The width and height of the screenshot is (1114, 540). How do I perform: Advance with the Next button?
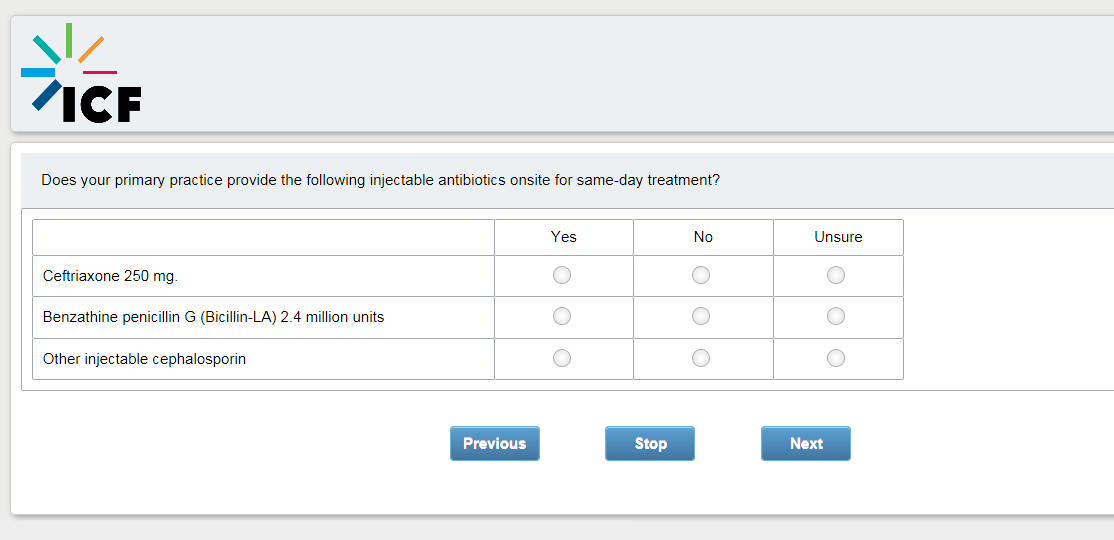(806, 443)
